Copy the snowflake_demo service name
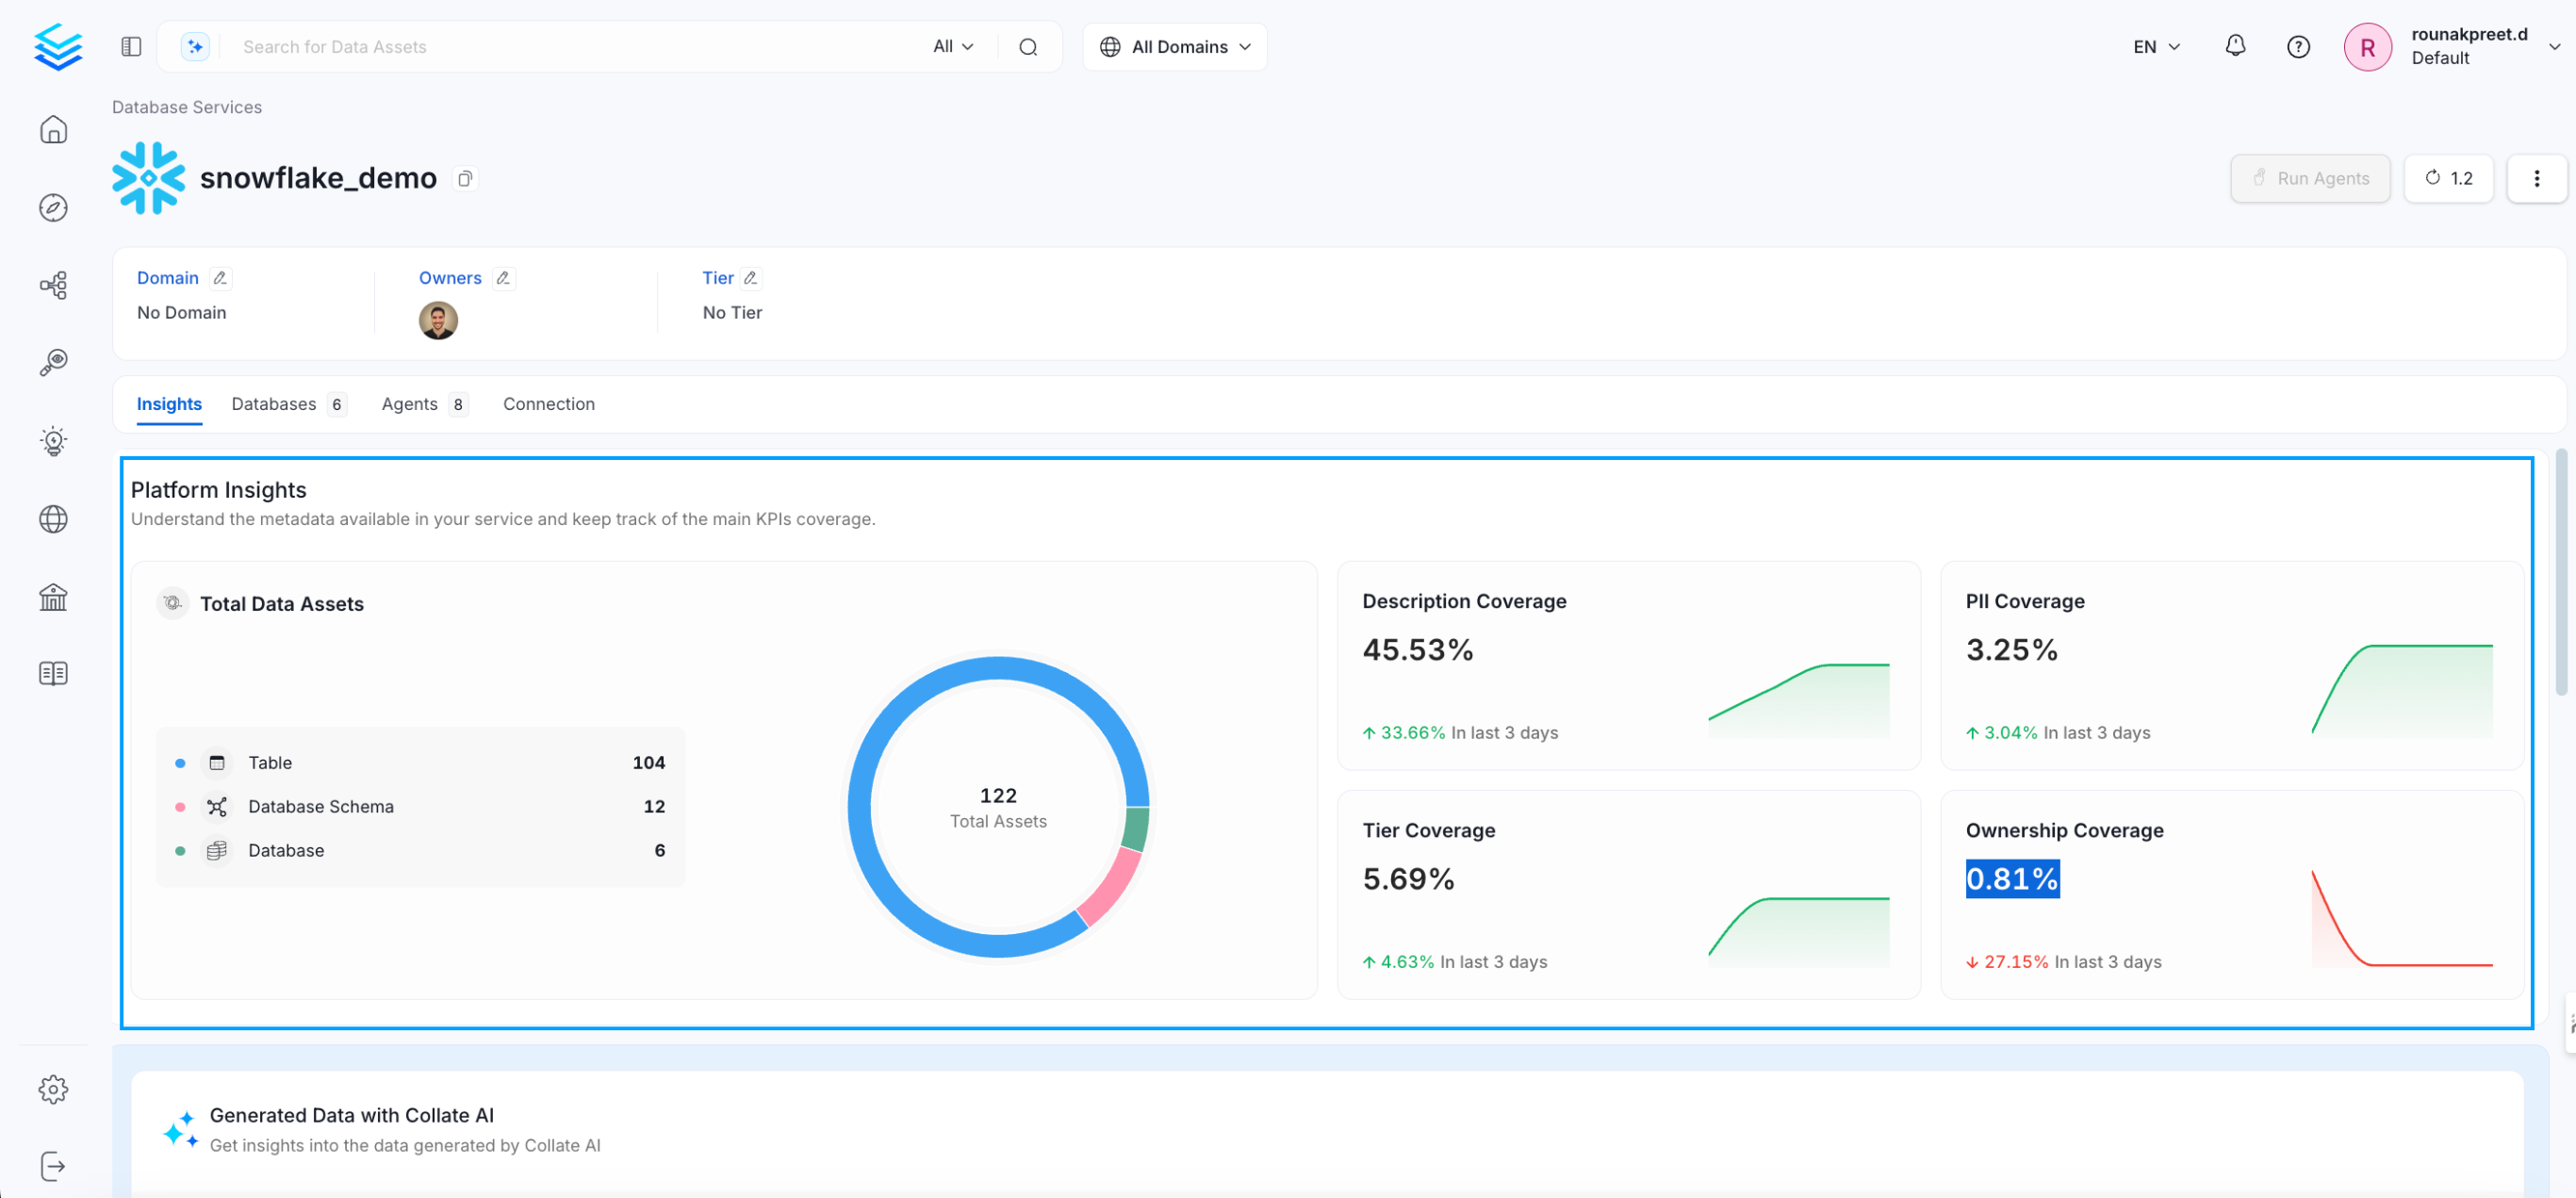Viewport: 2576px width, 1198px height. tap(465, 178)
